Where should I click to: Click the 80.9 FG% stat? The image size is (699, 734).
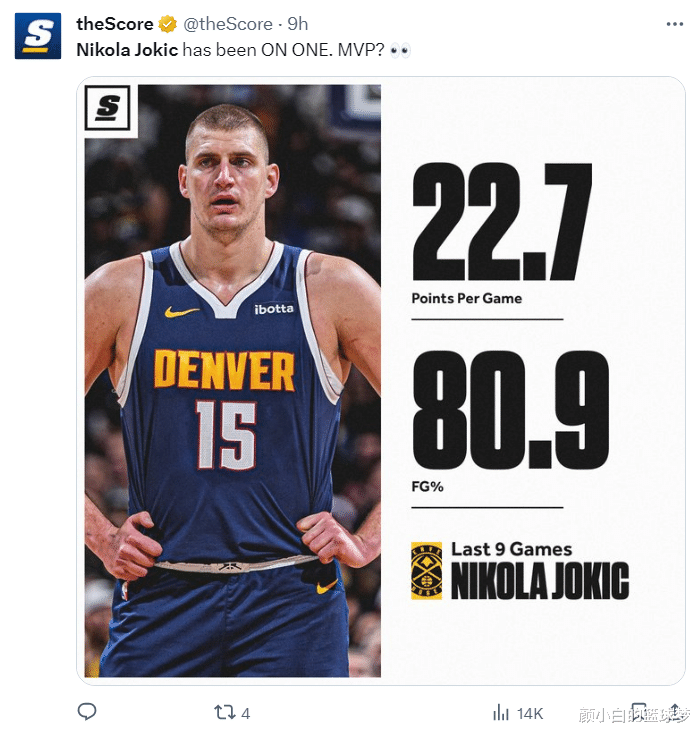point(509,421)
